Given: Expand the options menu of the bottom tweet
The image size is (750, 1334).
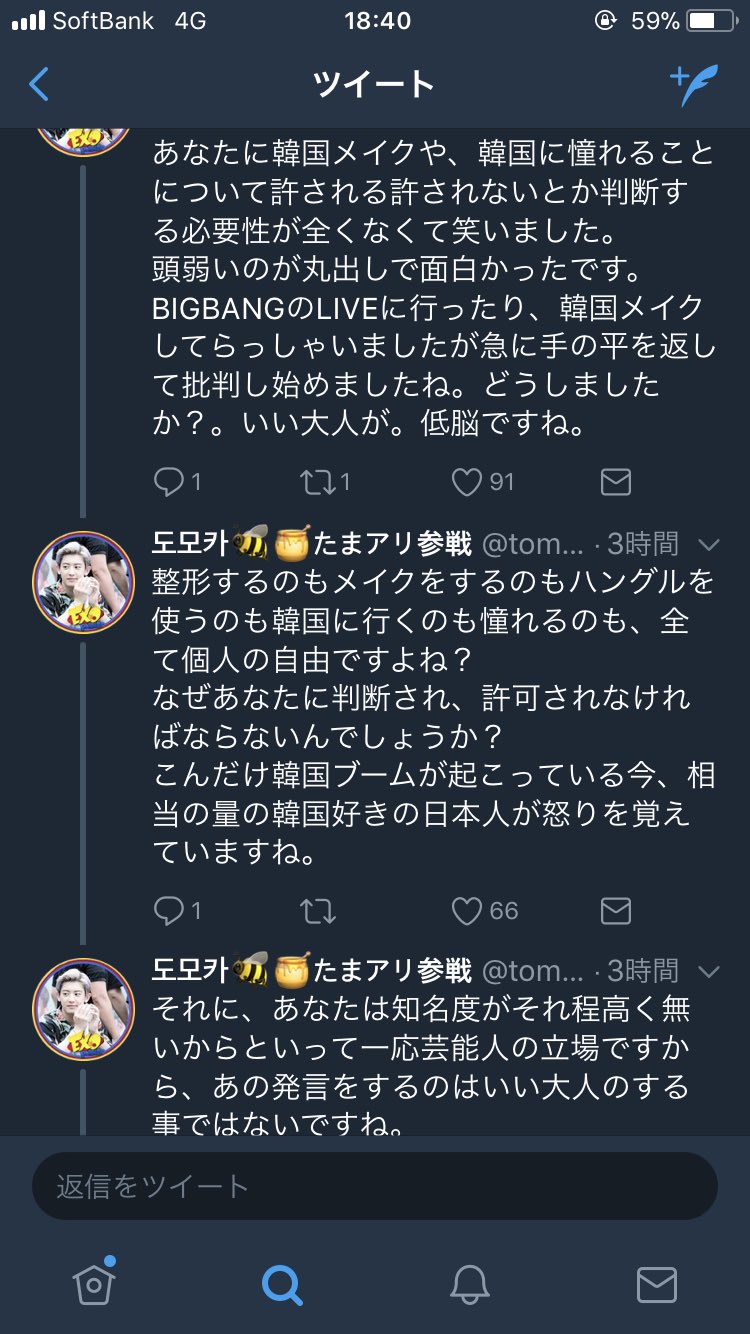Looking at the screenshot, I should click(x=710, y=971).
